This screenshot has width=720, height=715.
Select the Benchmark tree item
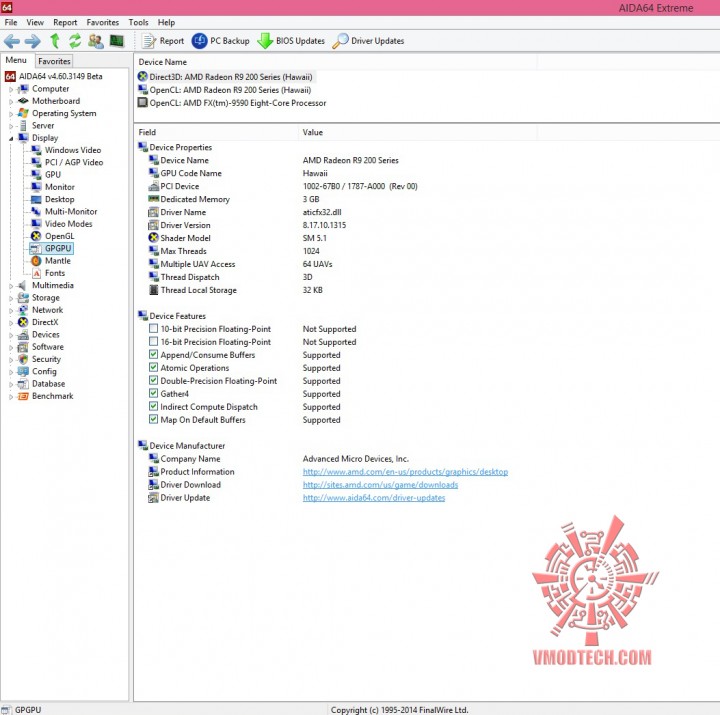point(52,396)
